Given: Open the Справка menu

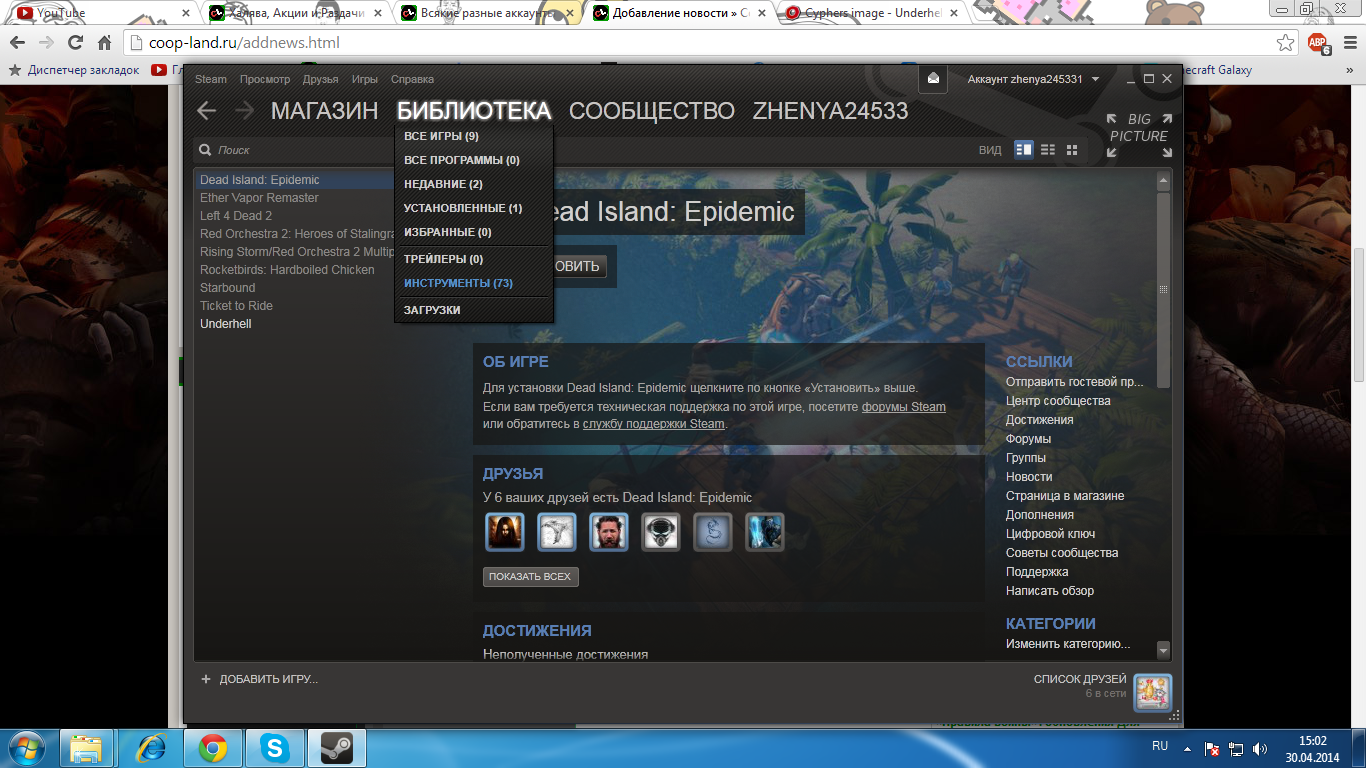Looking at the screenshot, I should coord(412,79).
